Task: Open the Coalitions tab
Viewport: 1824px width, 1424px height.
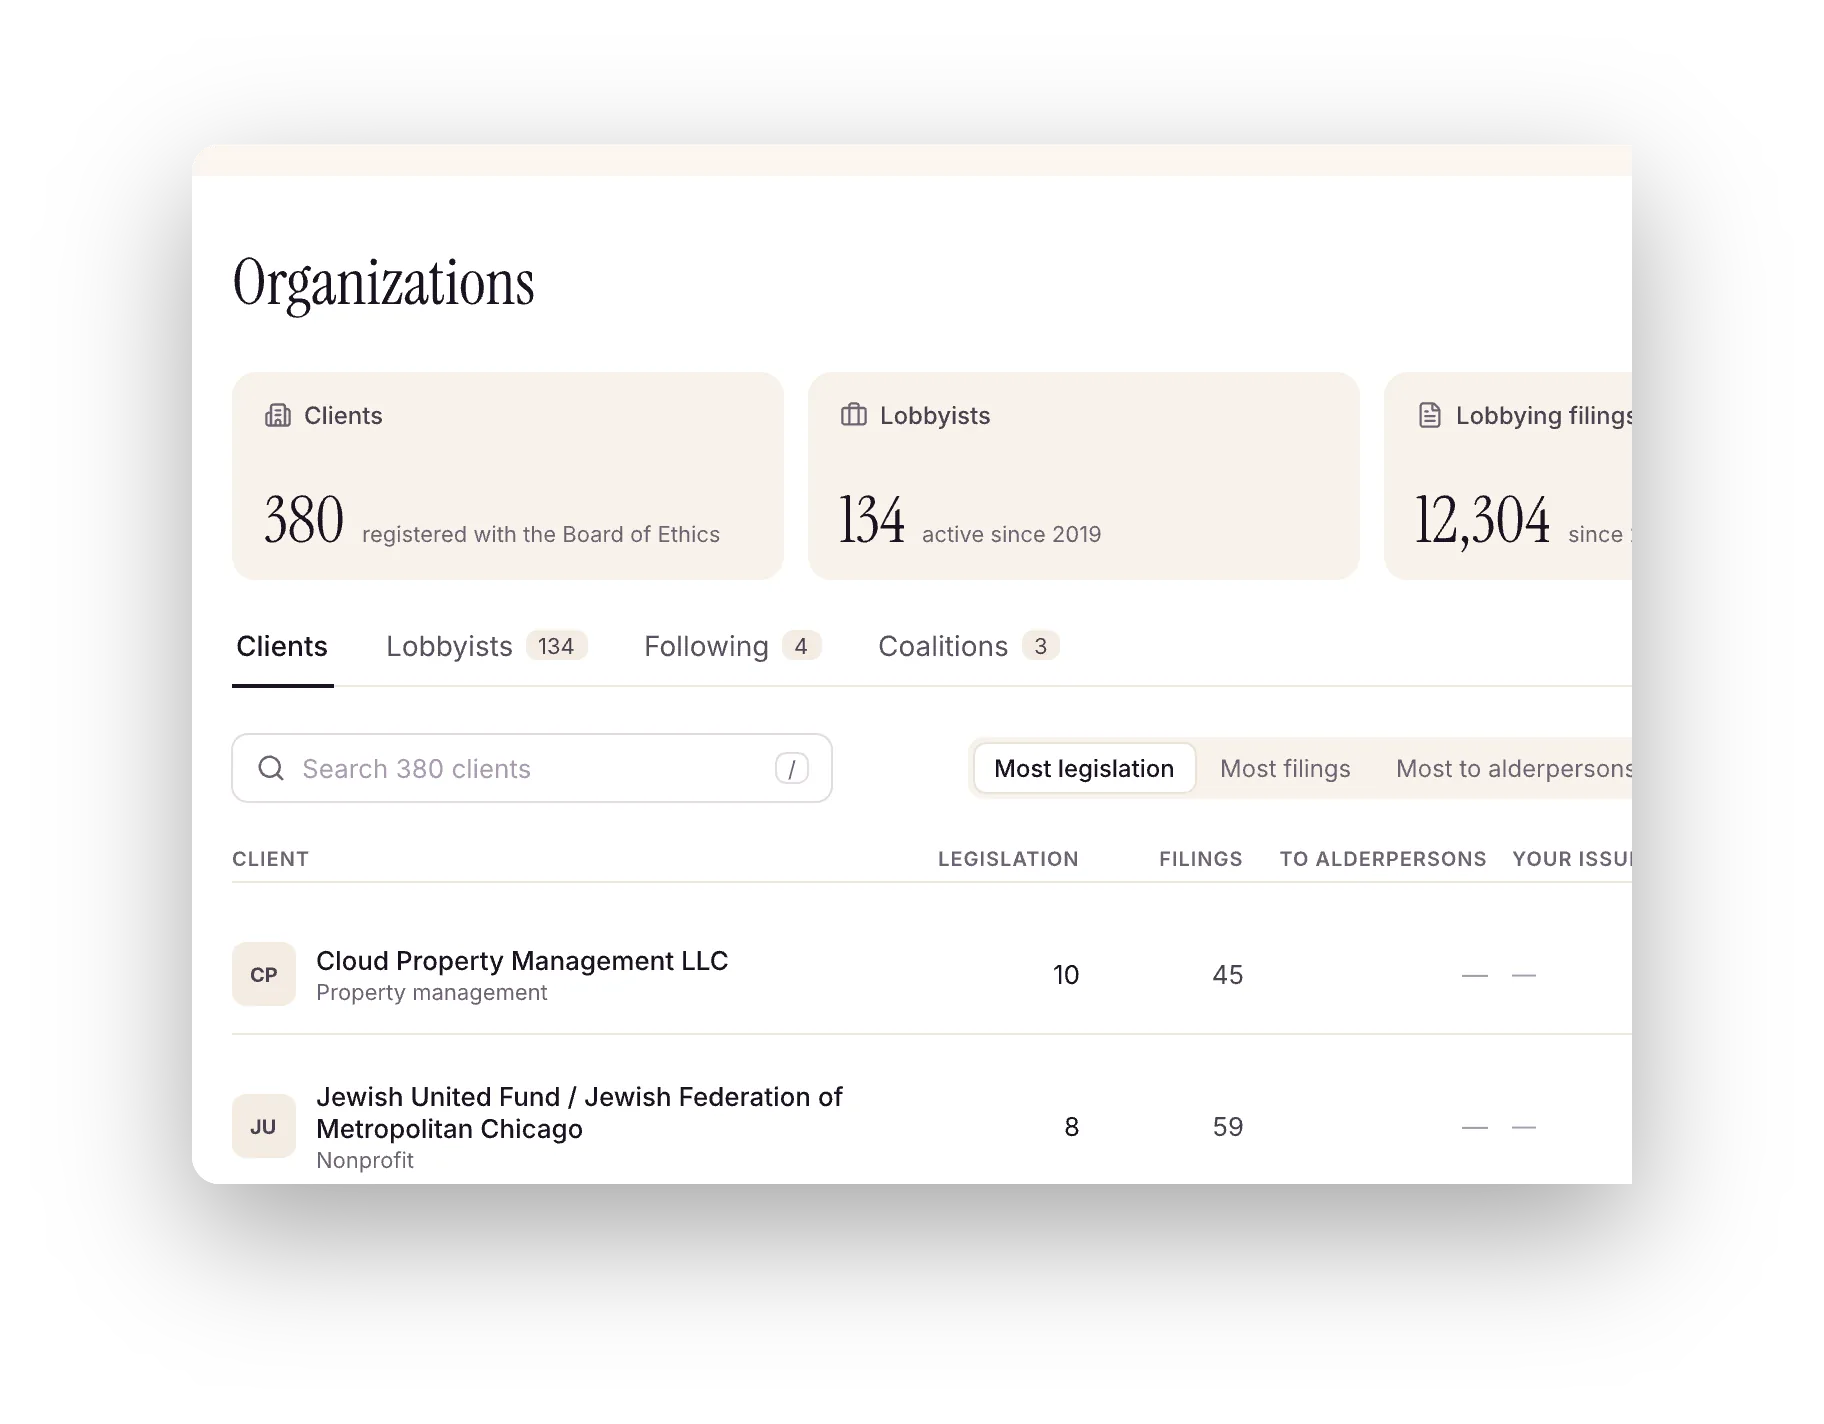Action: [968, 646]
